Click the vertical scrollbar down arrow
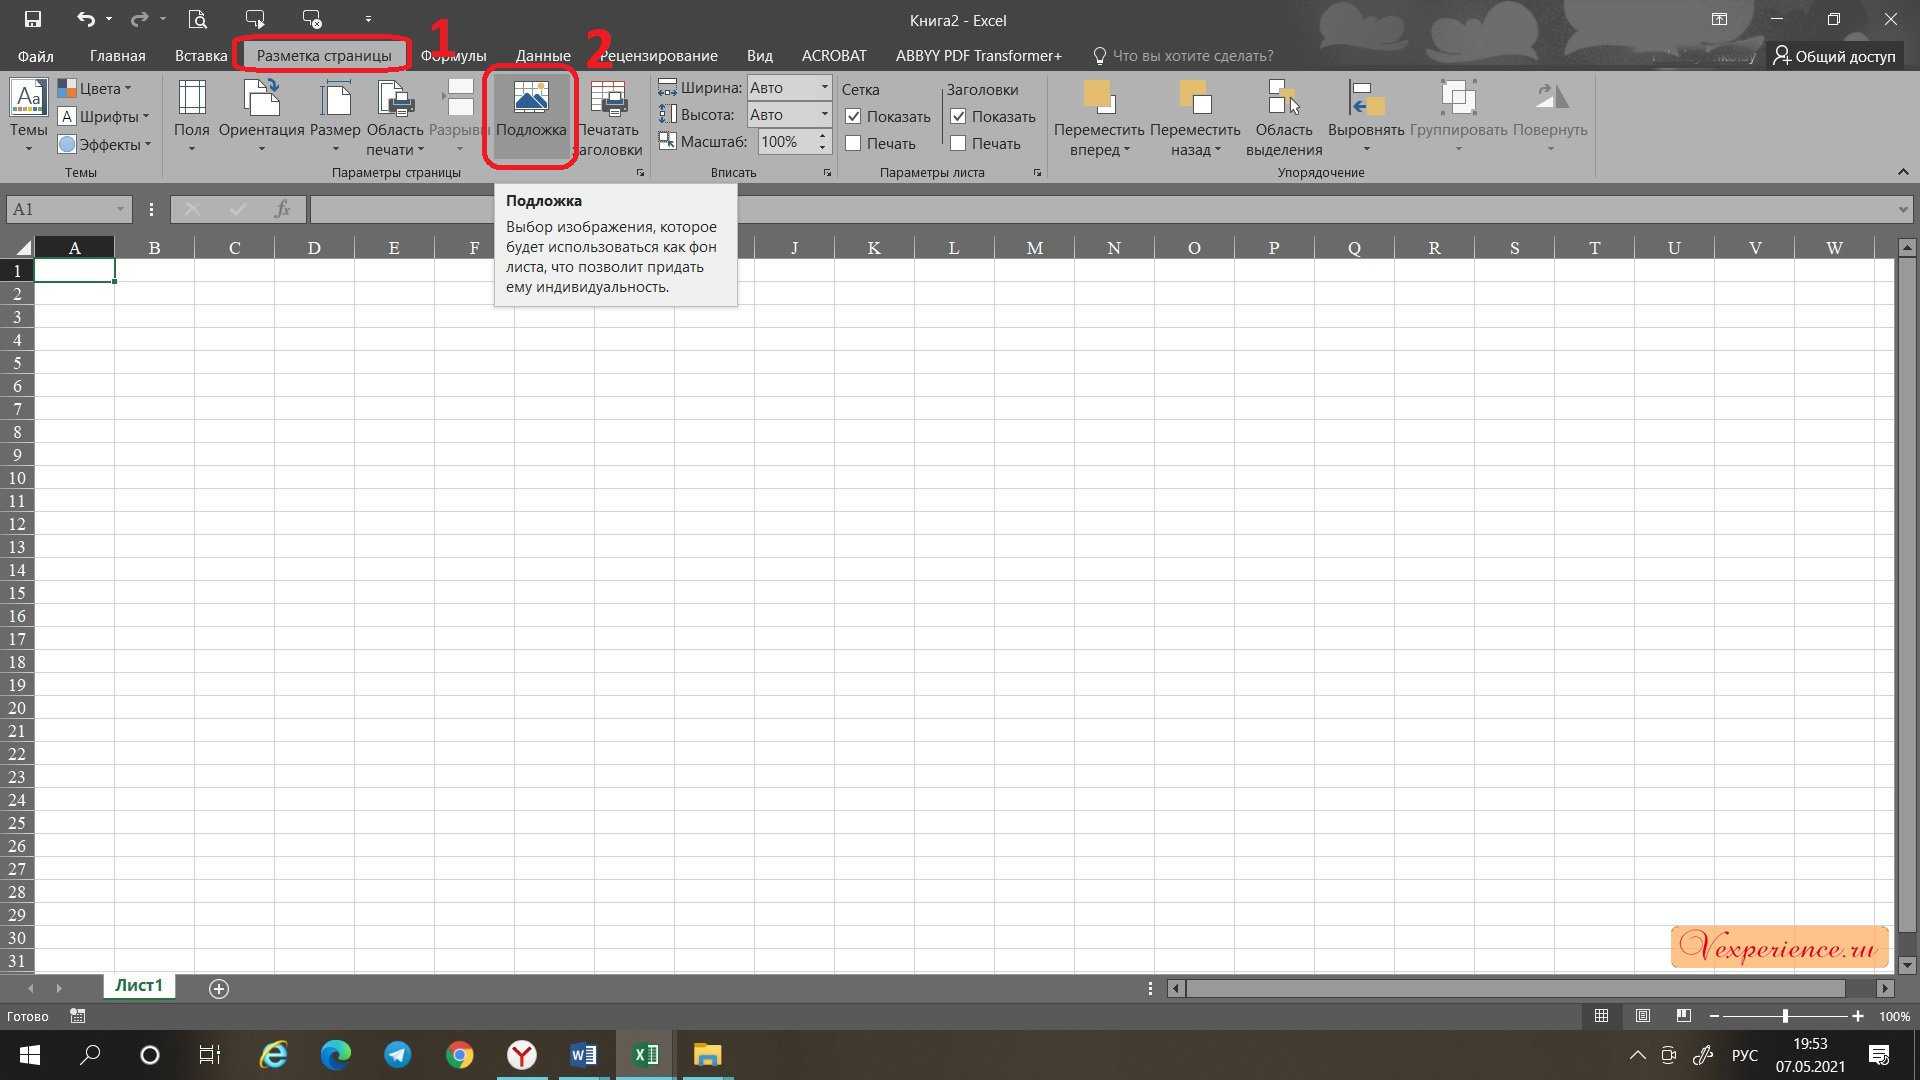The width and height of the screenshot is (1920, 1080). [x=1907, y=965]
